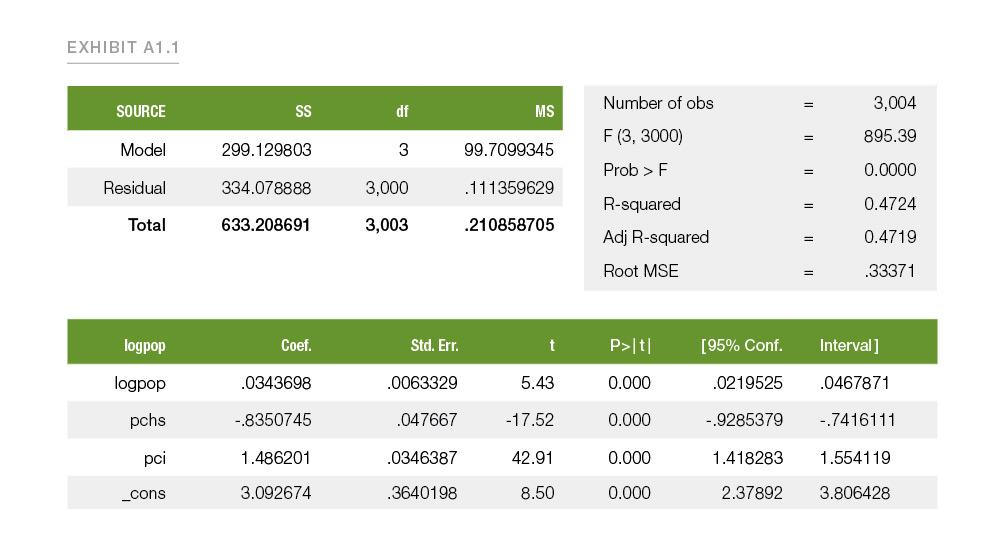
Task: Select the Adj R-squared label
Action: [x=656, y=237]
